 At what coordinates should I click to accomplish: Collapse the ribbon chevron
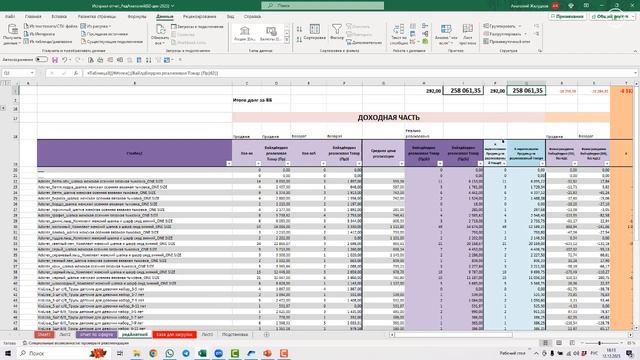[635, 51]
